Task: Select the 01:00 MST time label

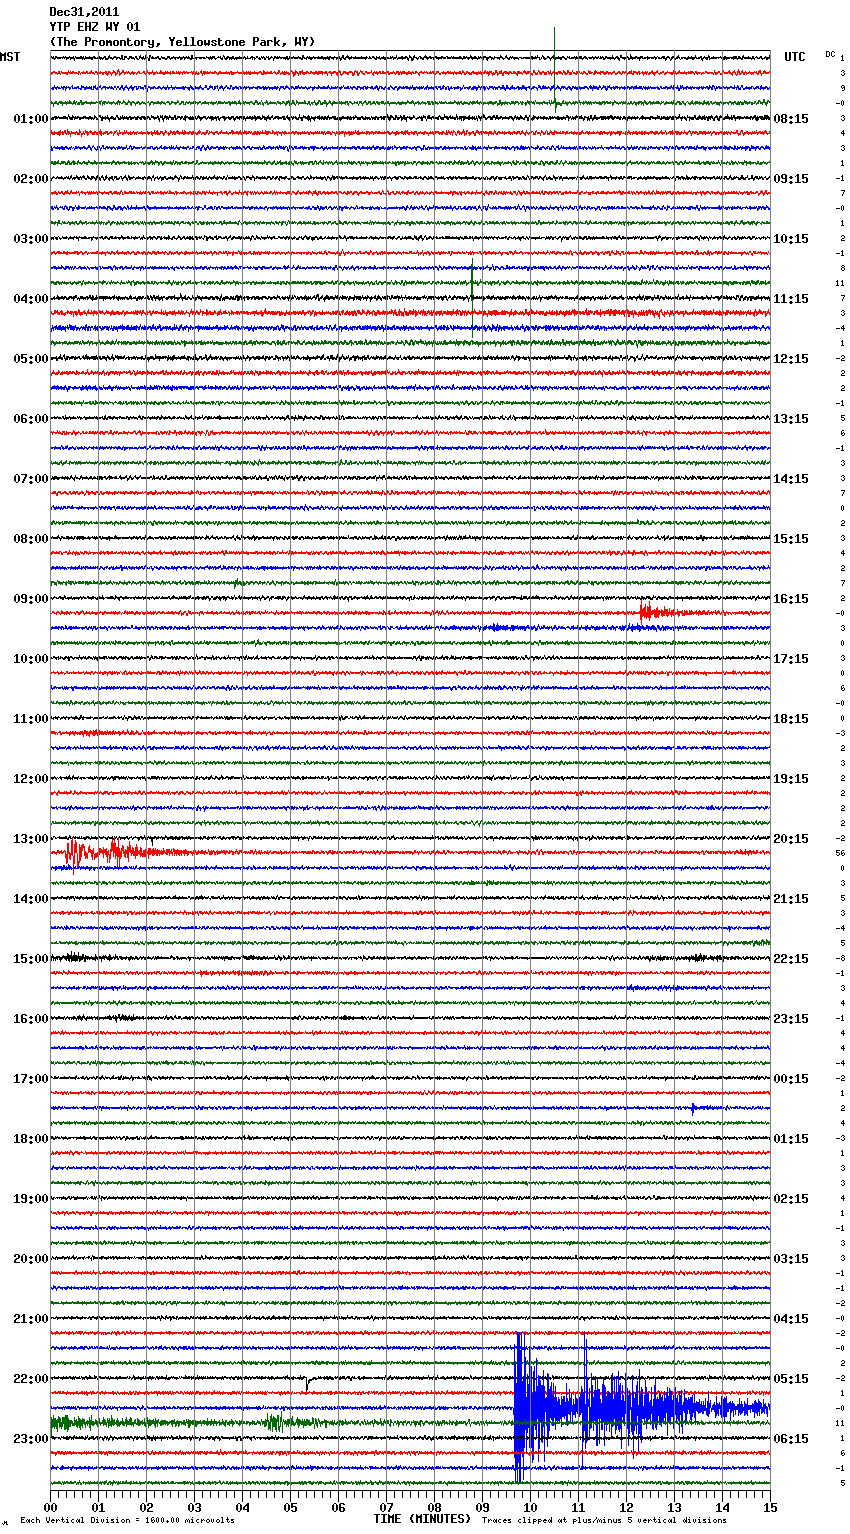Action: coord(31,119)
